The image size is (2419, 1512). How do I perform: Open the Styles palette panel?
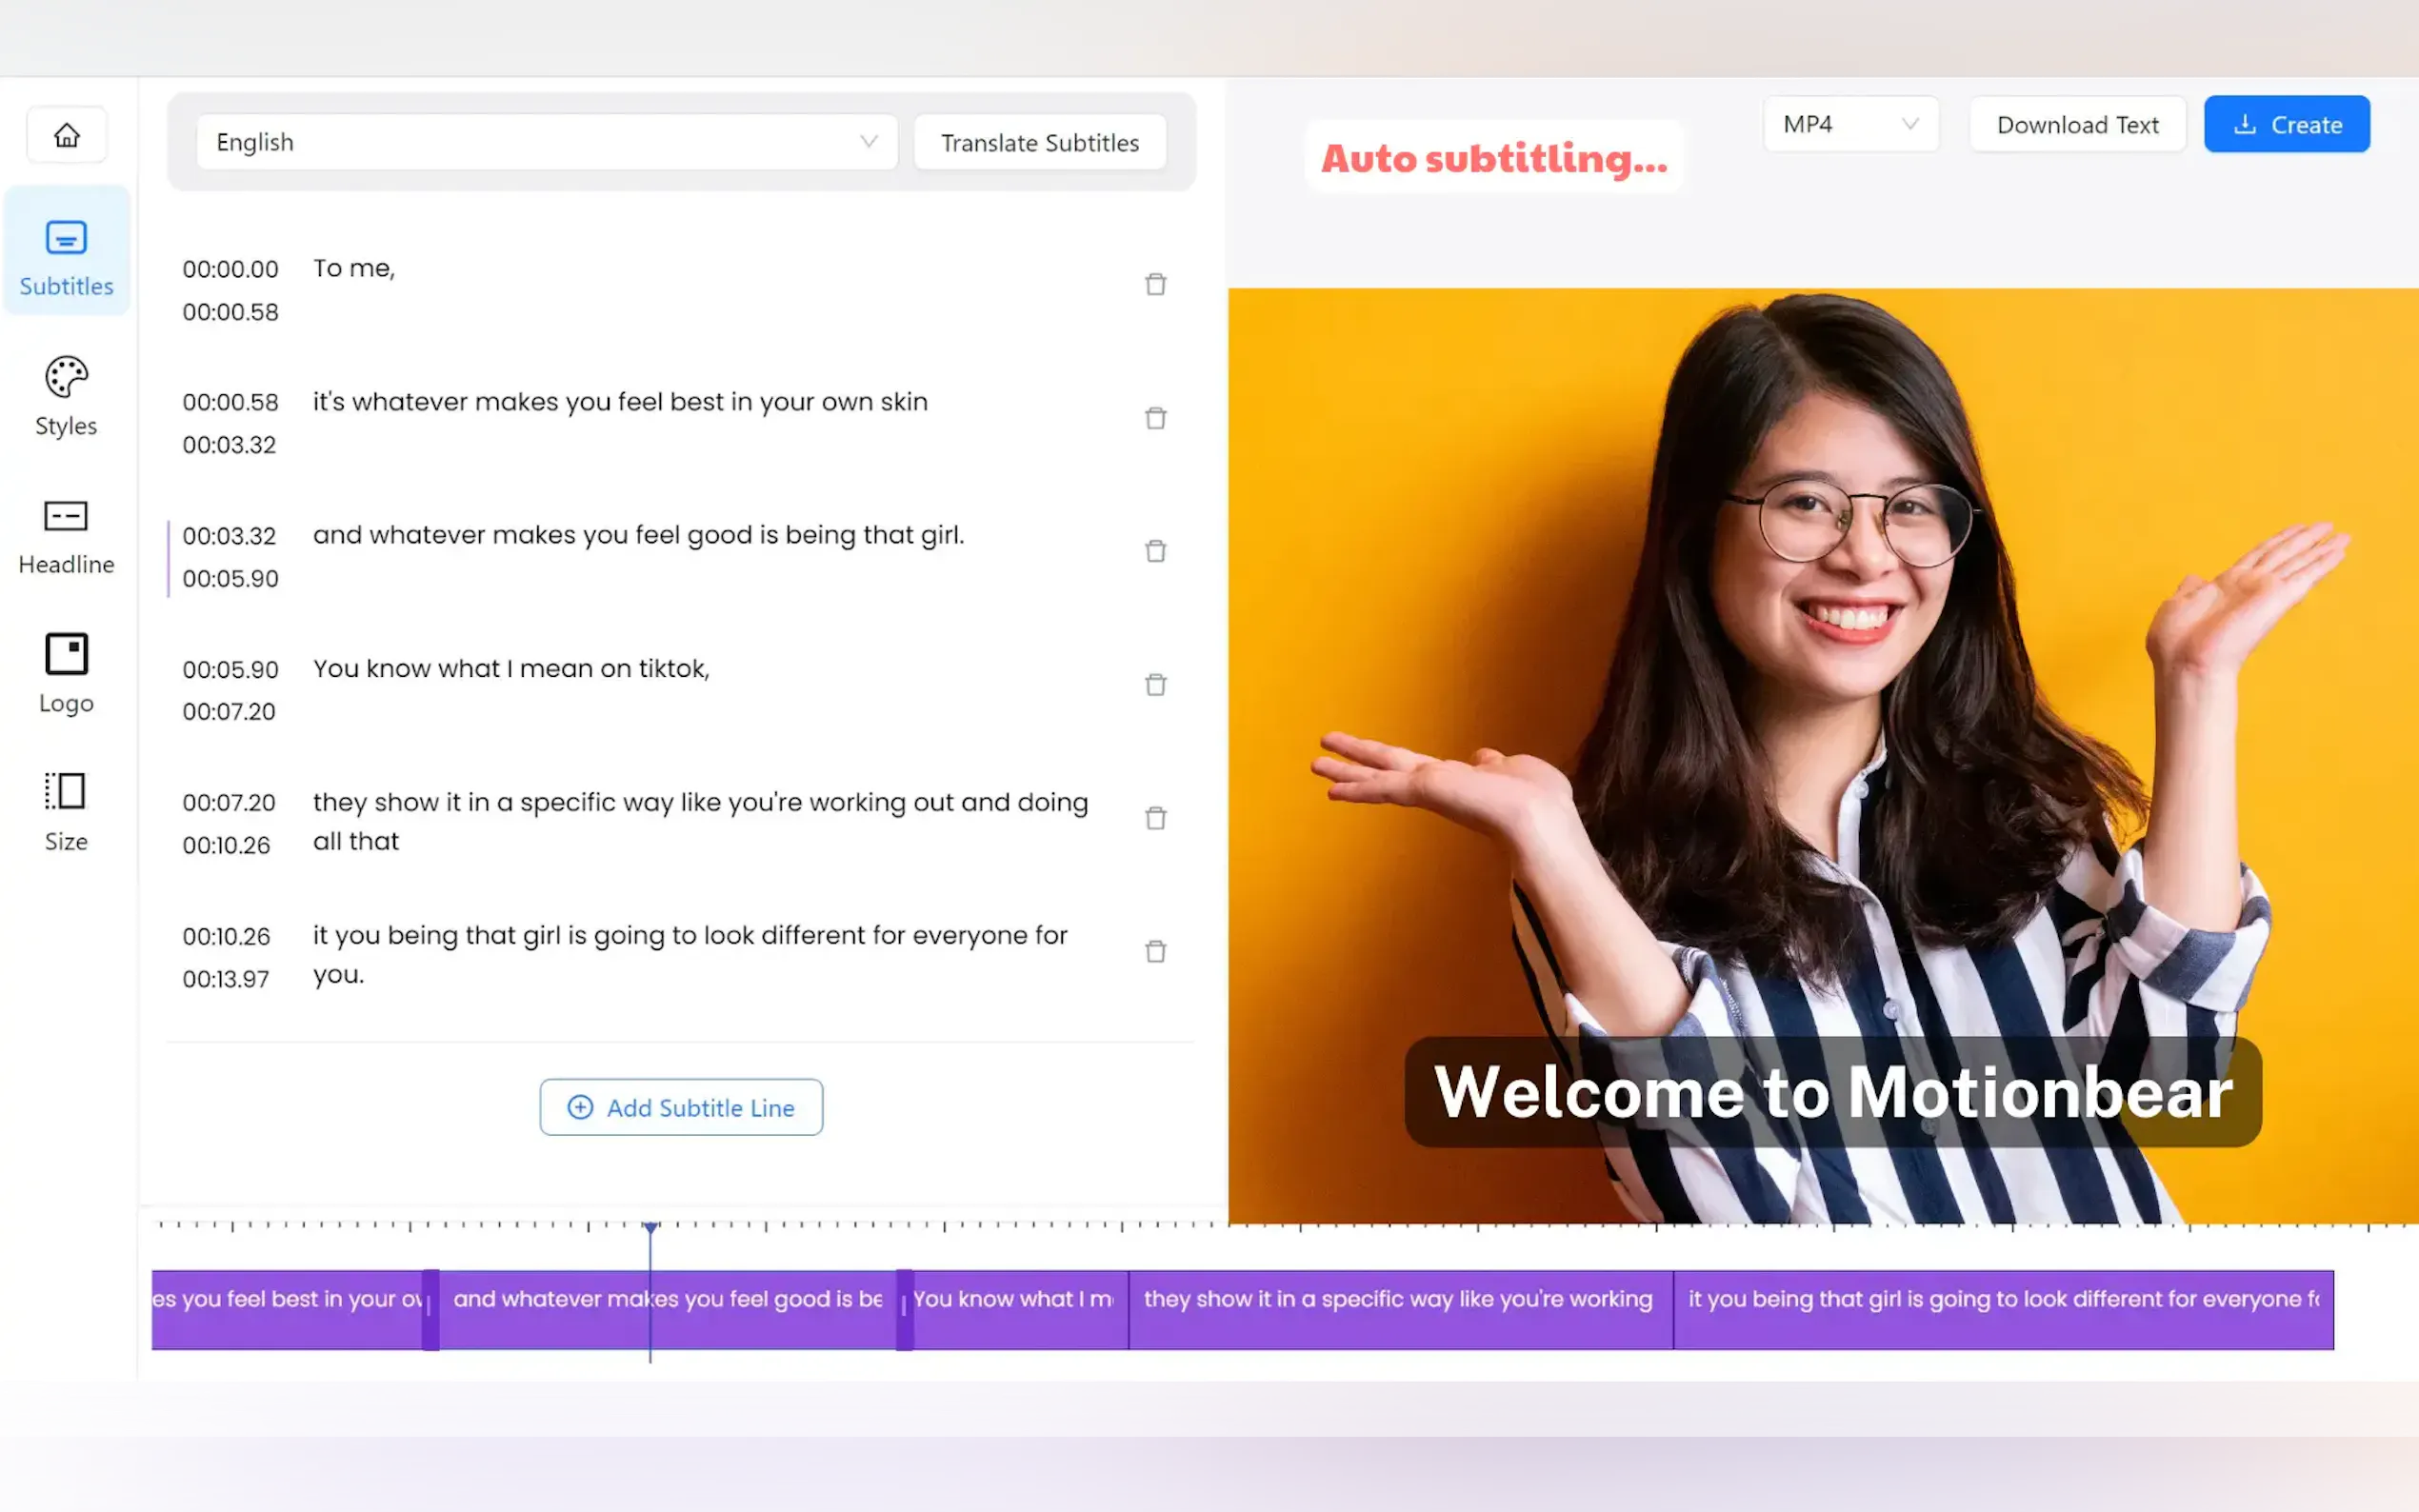coord(66,396)
